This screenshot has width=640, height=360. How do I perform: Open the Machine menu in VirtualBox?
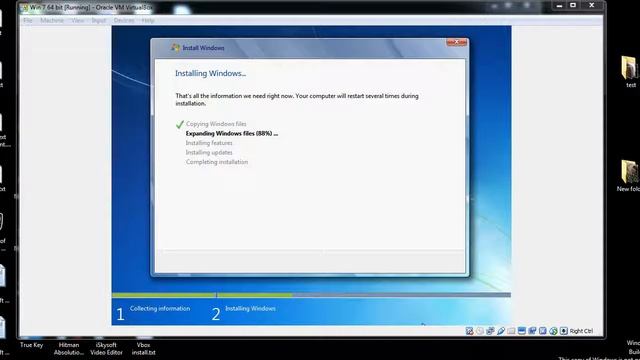tap(52, 20)
